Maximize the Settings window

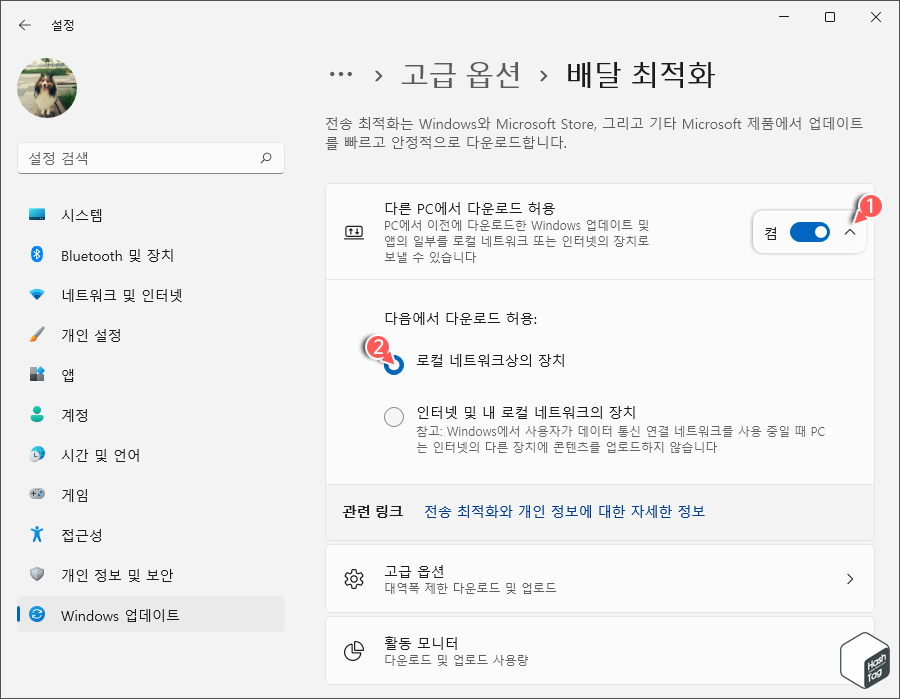(x=830, y=17)
